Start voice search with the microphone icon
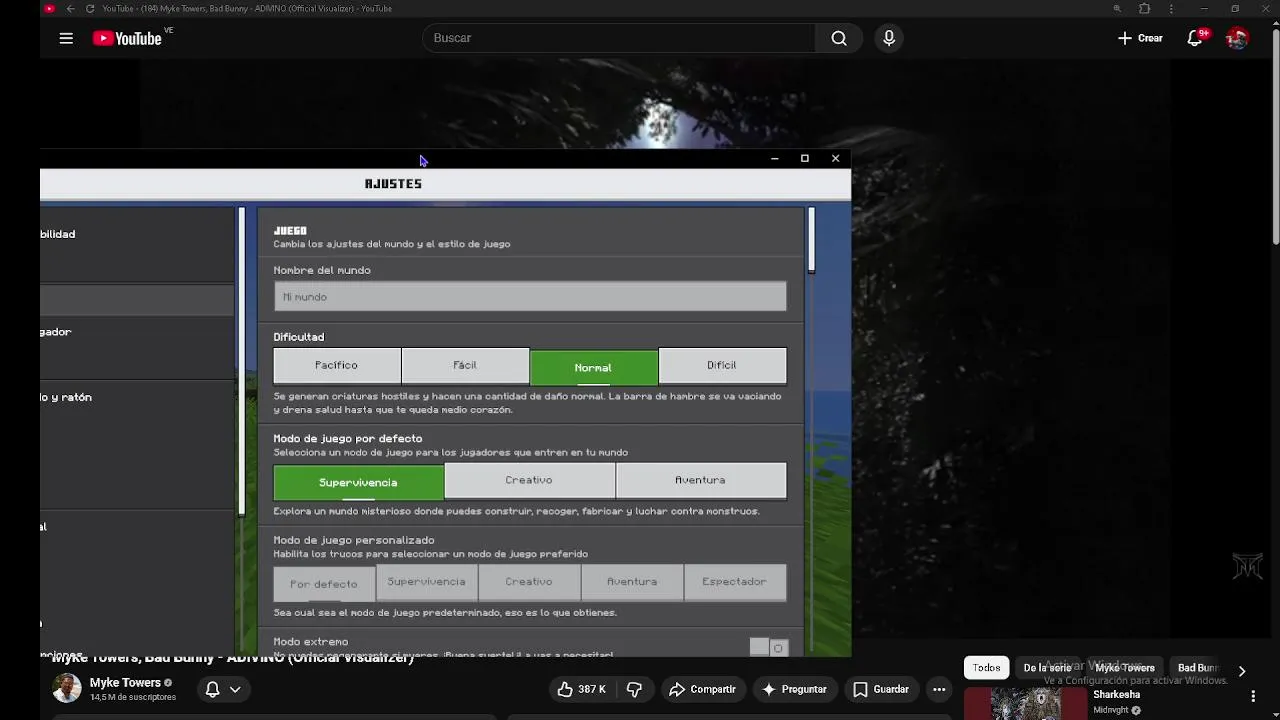The height and width of the screenshot is (720, 1280). click(889, 38)
